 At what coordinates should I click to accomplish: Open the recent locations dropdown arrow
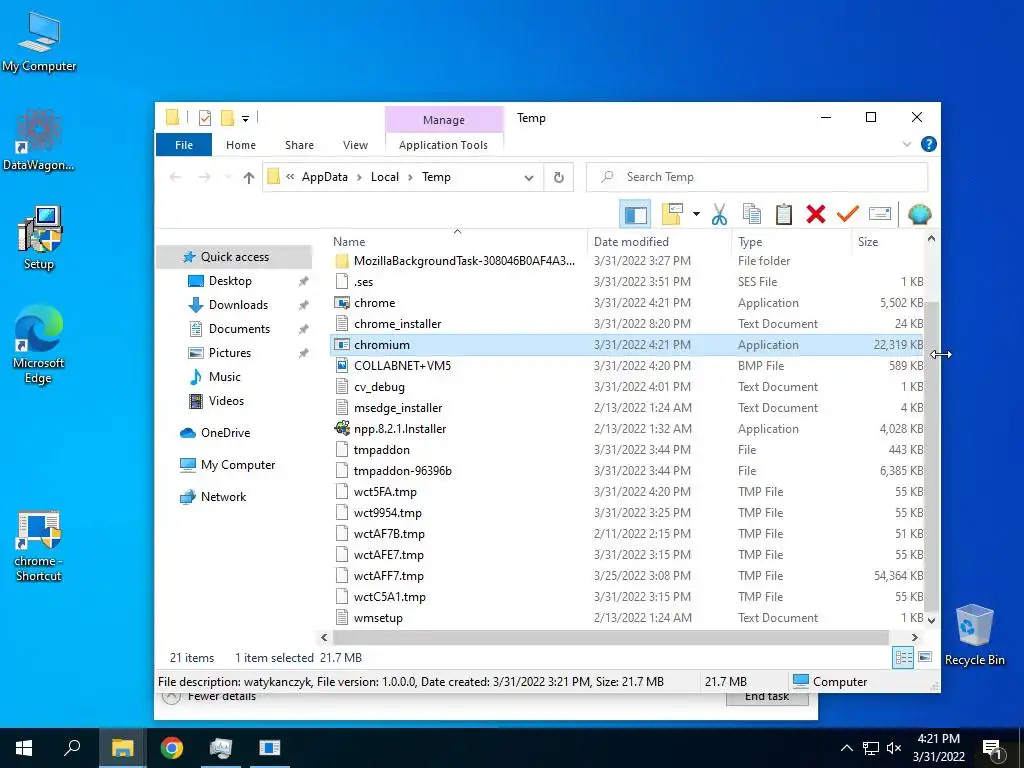pyautogui.click(x=228, y=177)
